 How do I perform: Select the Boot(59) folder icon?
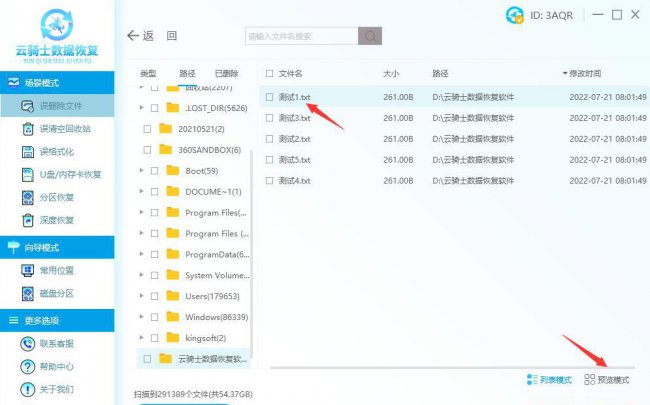(172, 170)
